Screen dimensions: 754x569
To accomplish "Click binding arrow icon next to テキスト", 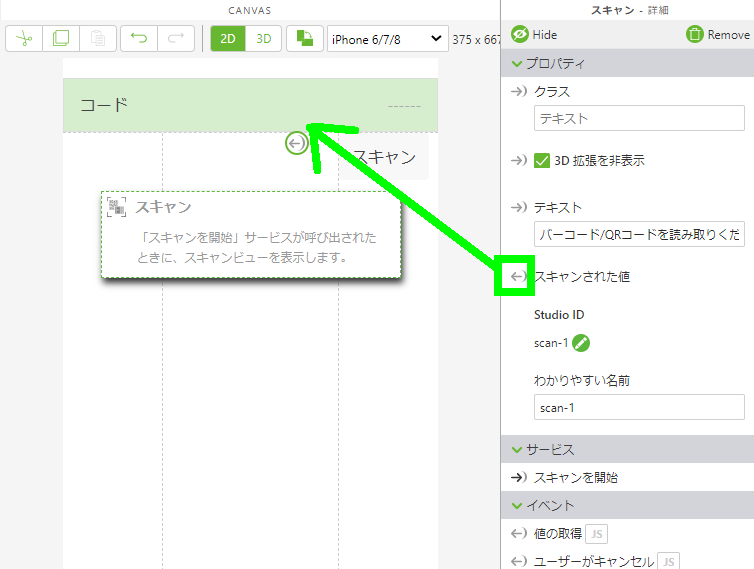I will click(519, 207).
